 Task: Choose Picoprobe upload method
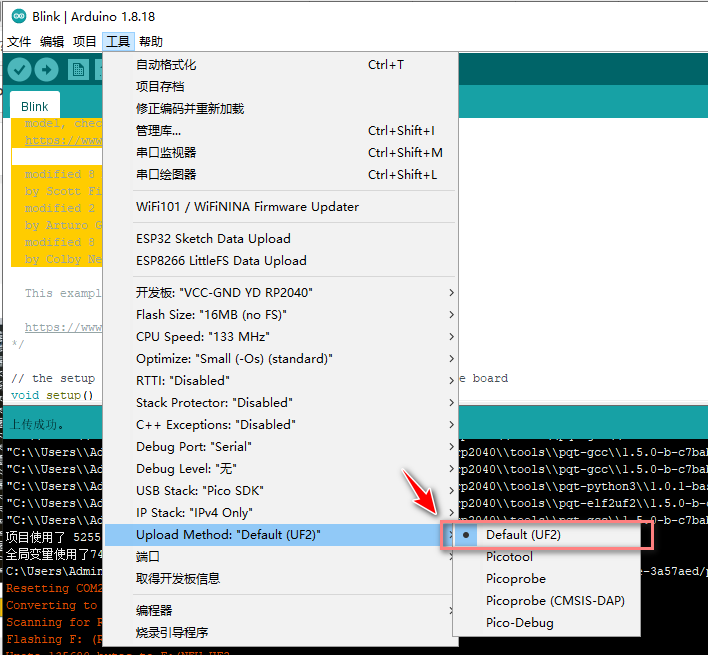[547, 579]
